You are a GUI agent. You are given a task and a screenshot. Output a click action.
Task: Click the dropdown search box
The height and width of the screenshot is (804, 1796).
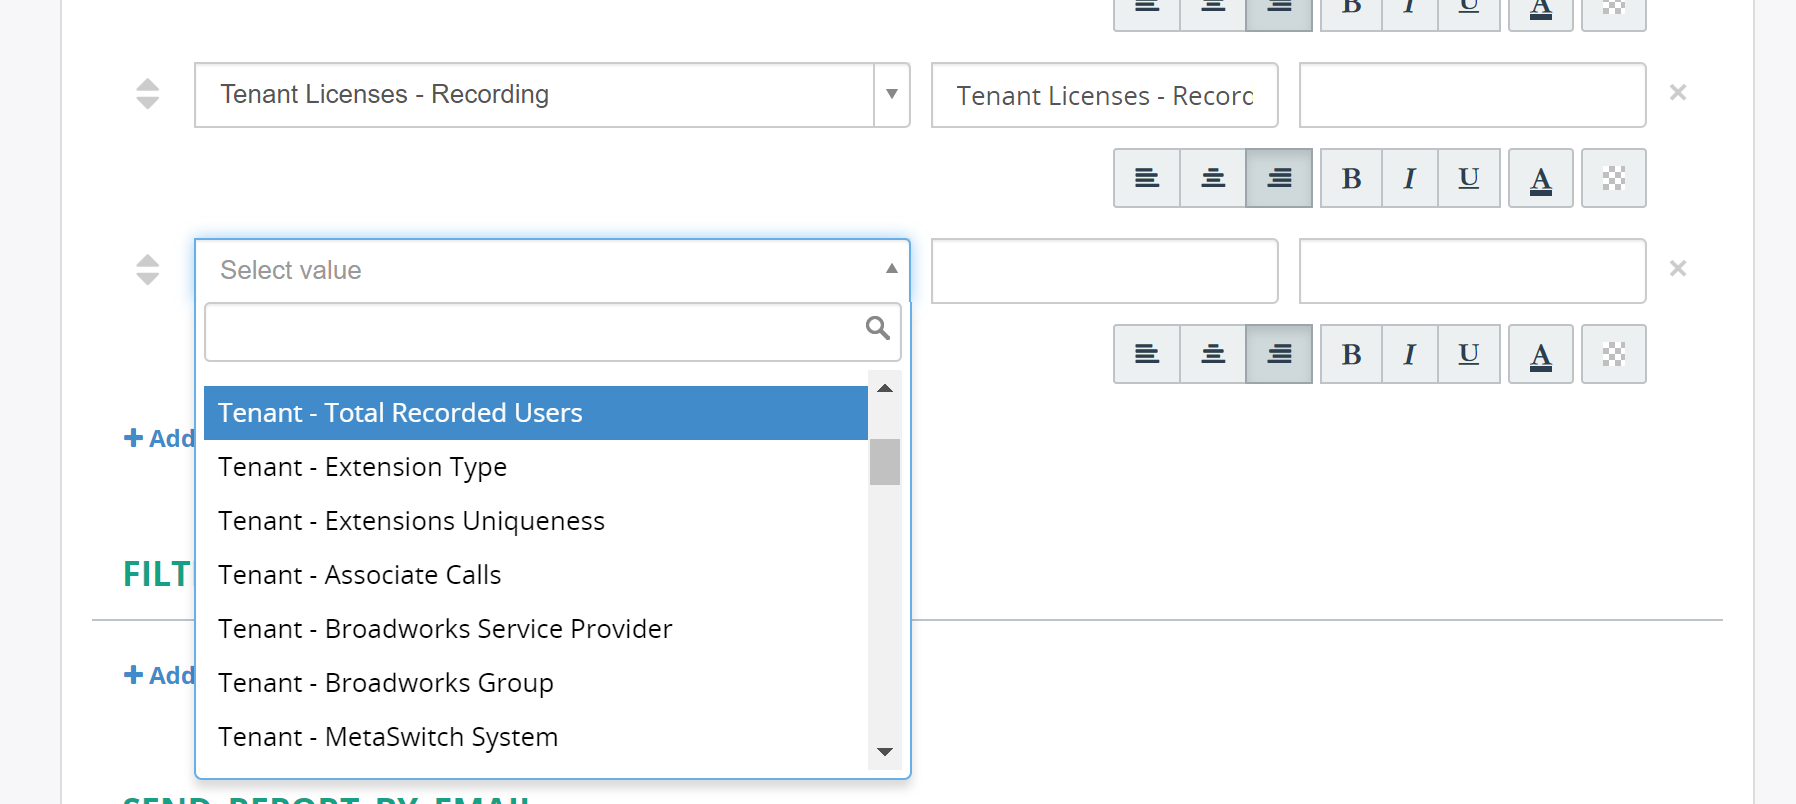point(552,332)
